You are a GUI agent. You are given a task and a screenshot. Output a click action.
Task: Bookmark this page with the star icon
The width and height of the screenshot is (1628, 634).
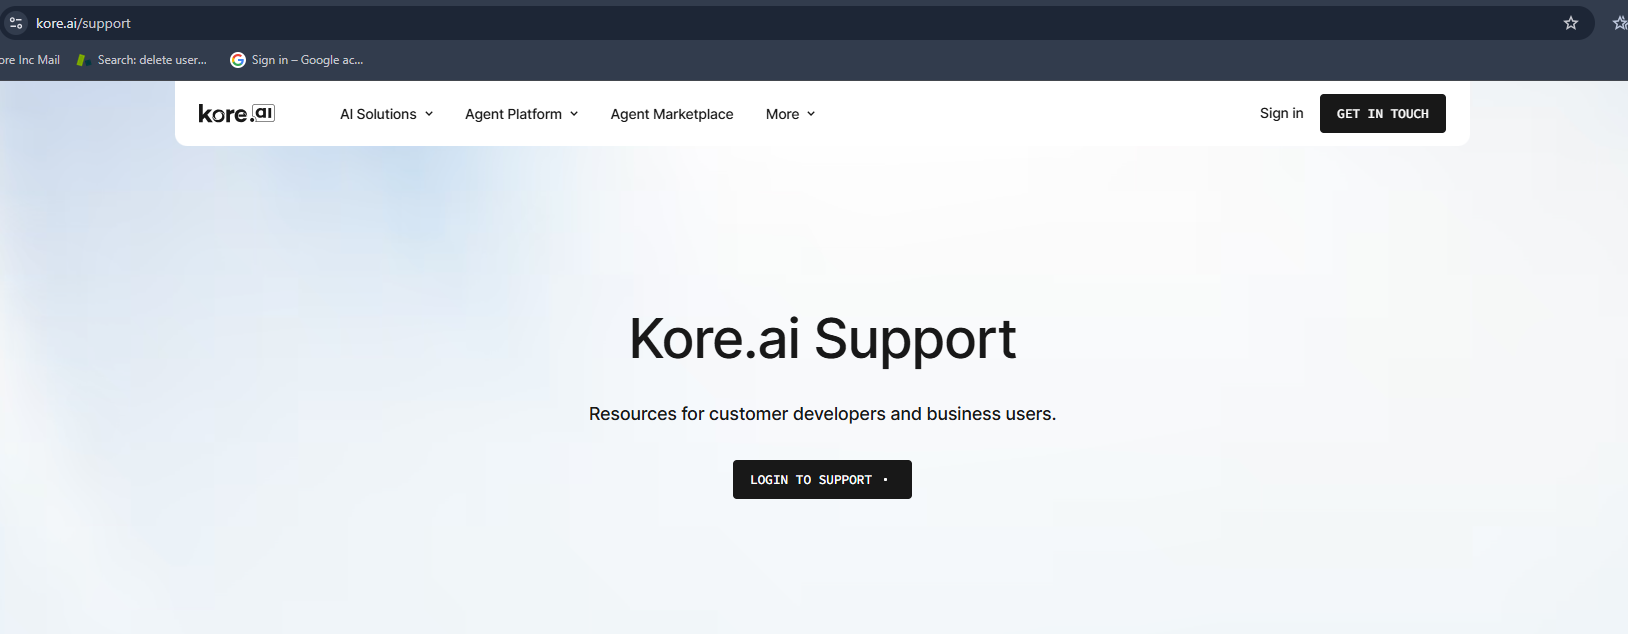click(x=1570, y=23)
